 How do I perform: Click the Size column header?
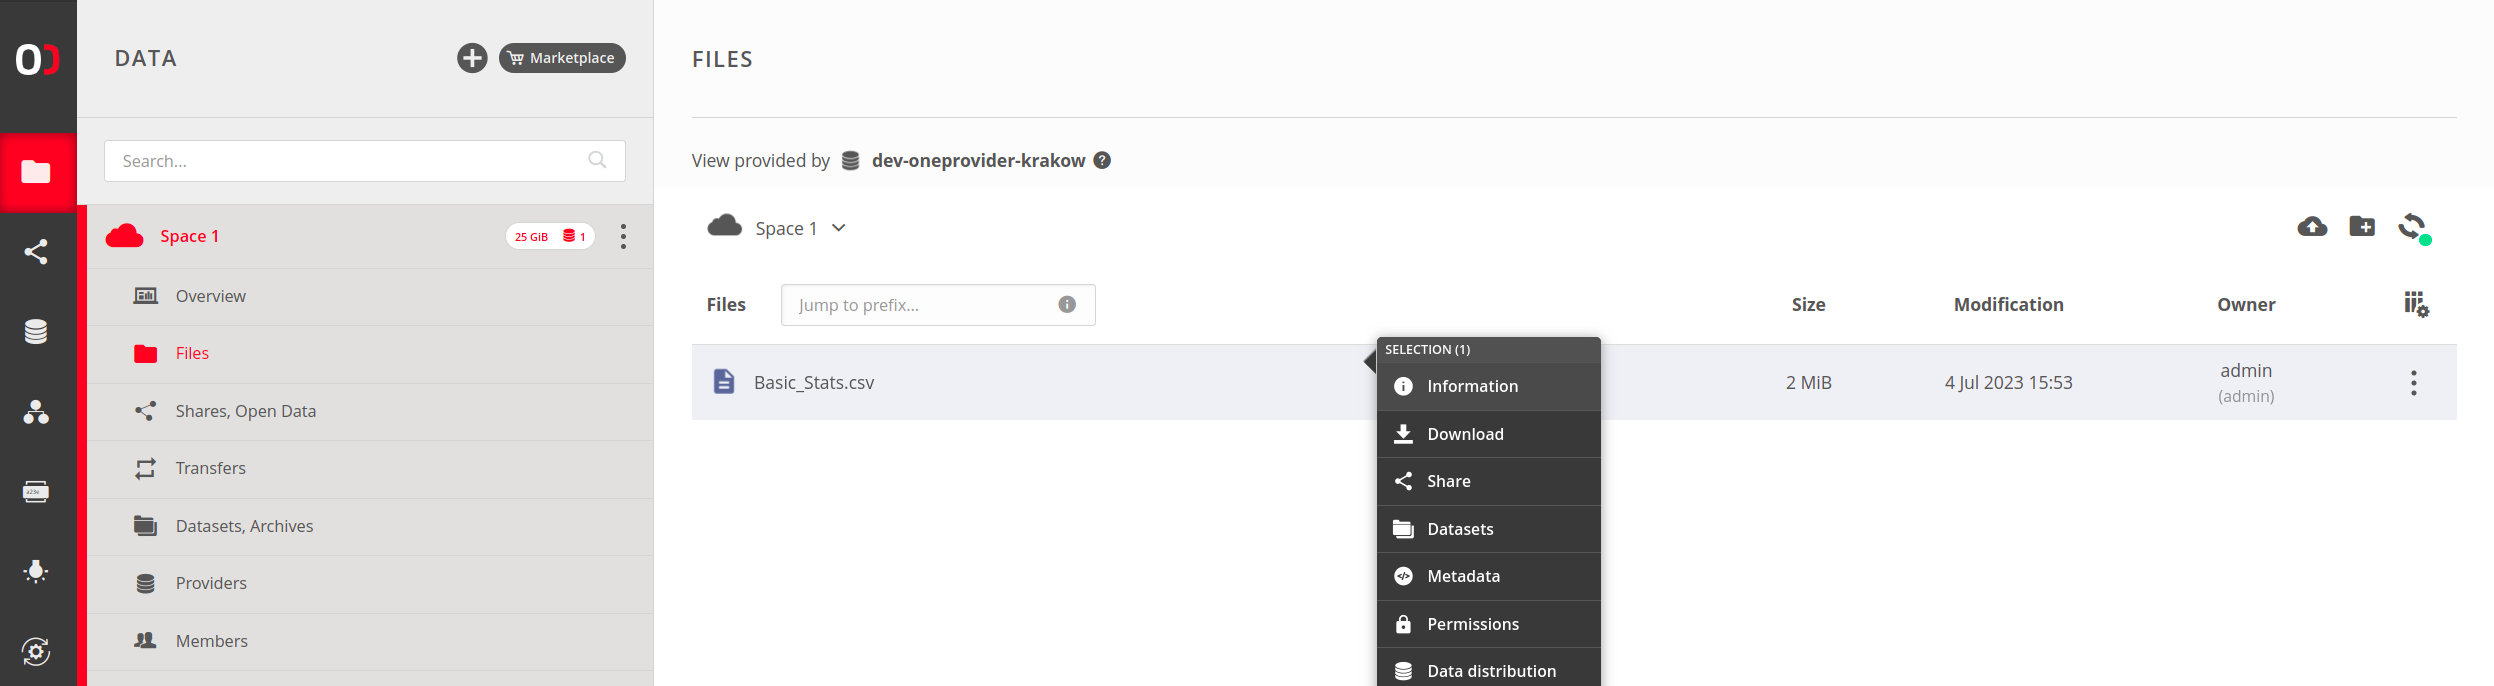pos(1808,304)
